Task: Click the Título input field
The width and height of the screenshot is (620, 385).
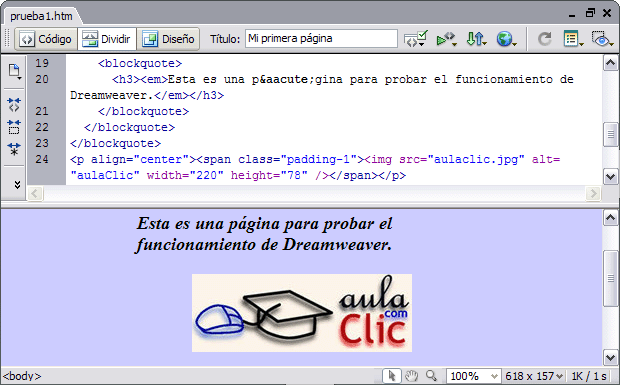Action: pyautogui.click(x=321, y=38)
